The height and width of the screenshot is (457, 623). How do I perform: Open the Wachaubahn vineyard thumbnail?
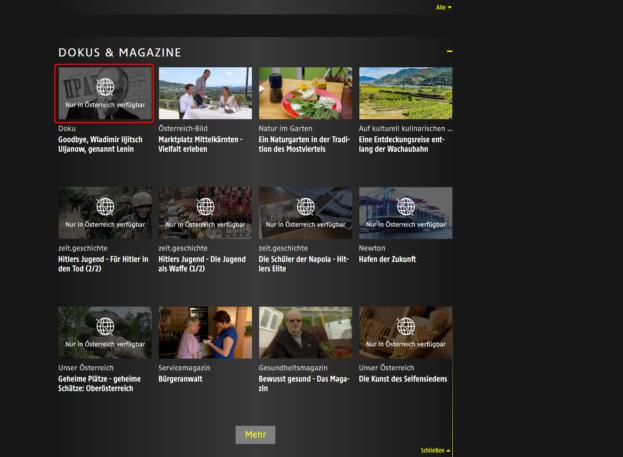(x=405, y=93)
